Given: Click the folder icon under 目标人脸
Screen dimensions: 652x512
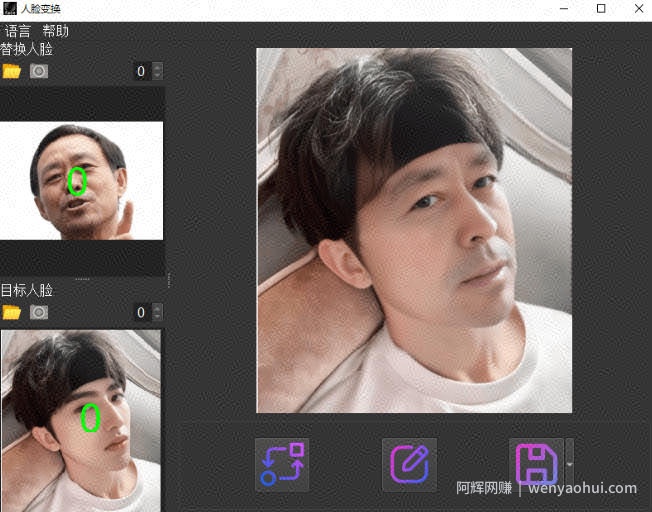Looking at the screenshot, I should pos(12,312).
